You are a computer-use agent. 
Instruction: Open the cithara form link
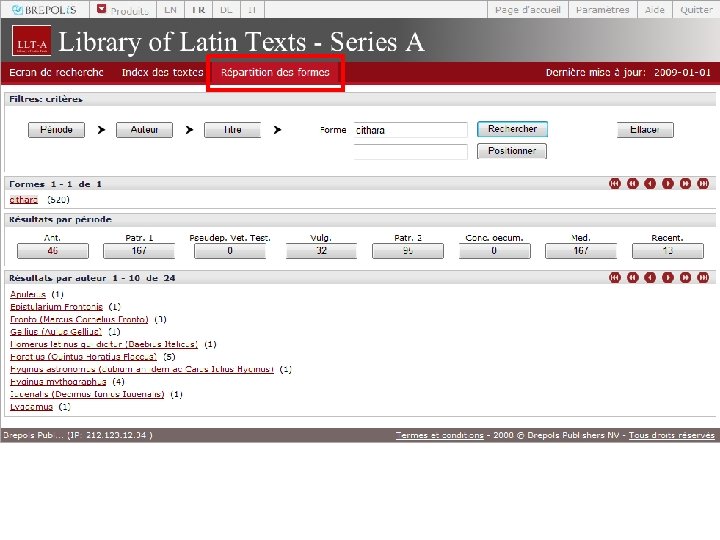click(x=24, y=200)
